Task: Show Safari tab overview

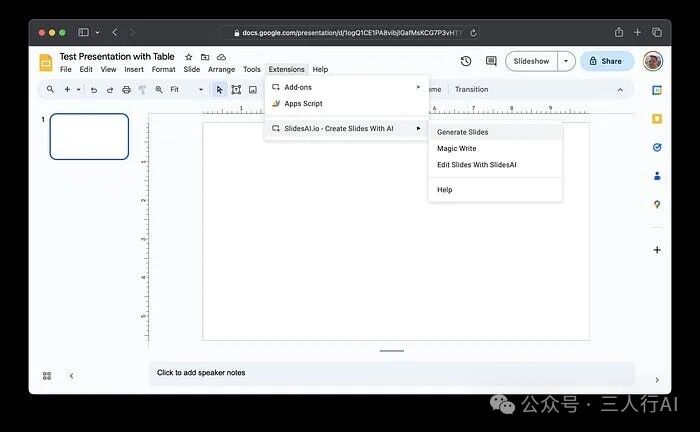Action: tap(657, 32)
